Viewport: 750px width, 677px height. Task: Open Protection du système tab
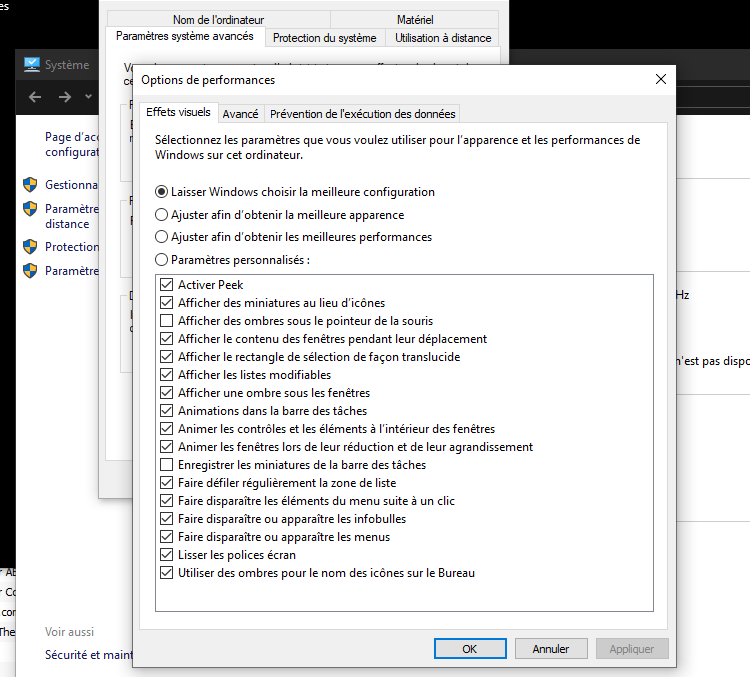click(325, 38)
